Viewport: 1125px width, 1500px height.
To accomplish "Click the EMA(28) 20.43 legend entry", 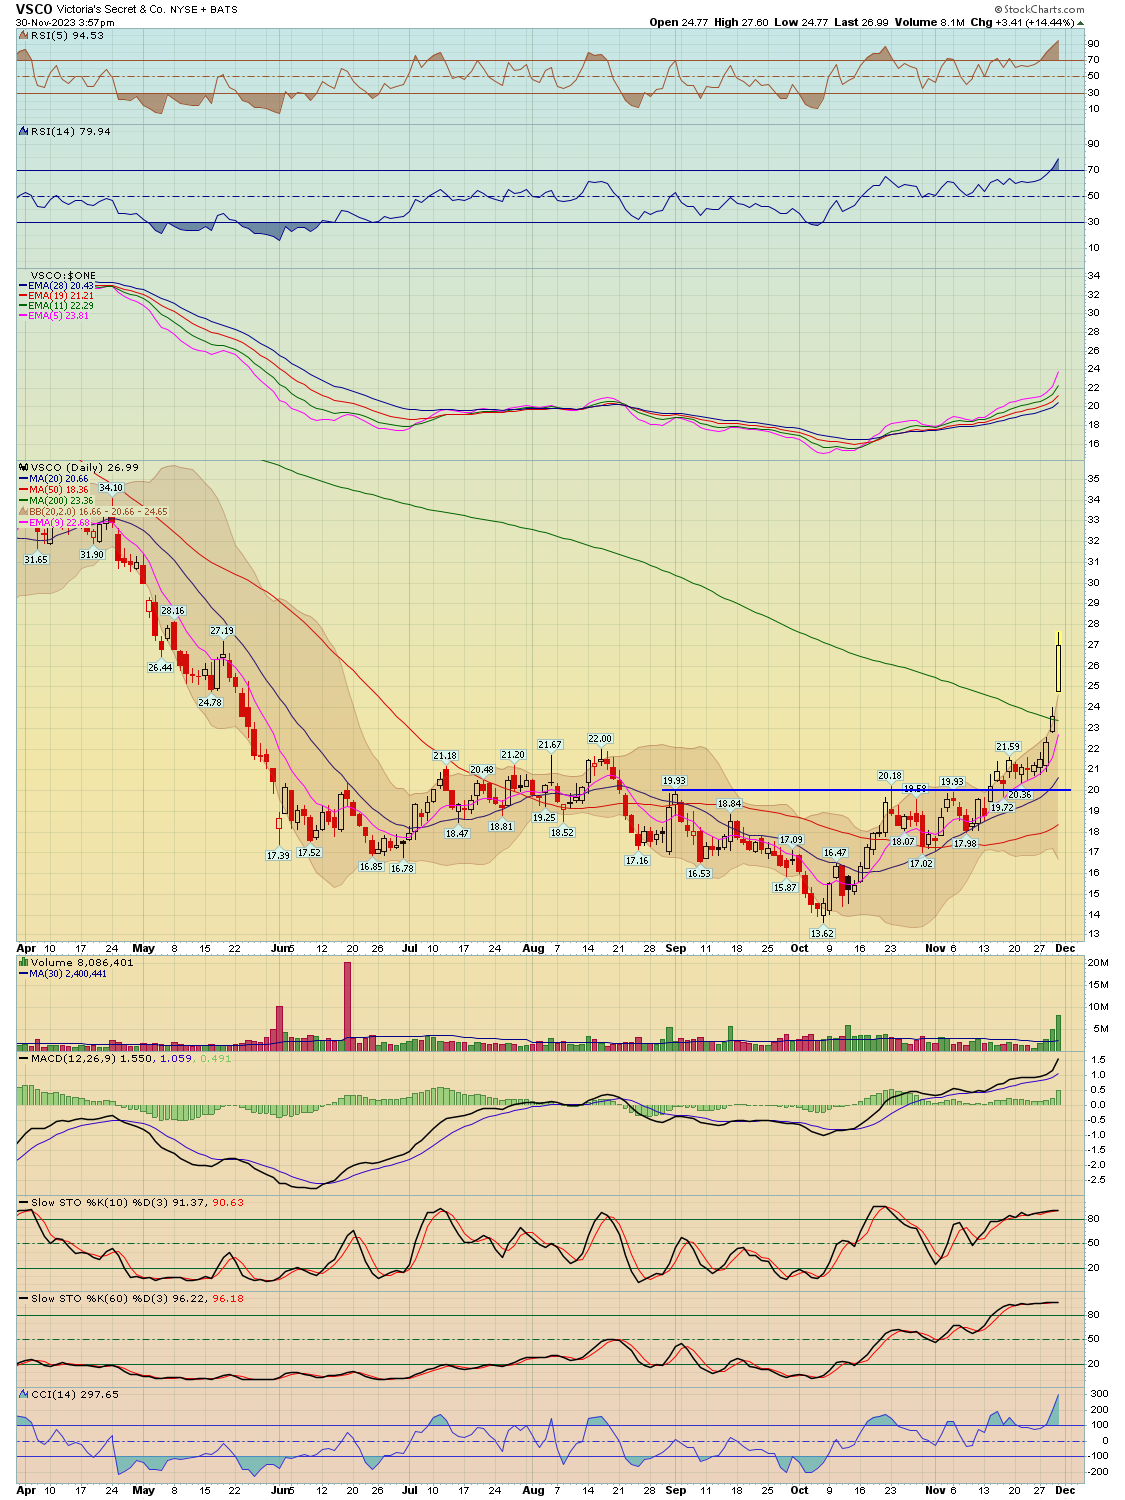I will [x=57, y=286].
